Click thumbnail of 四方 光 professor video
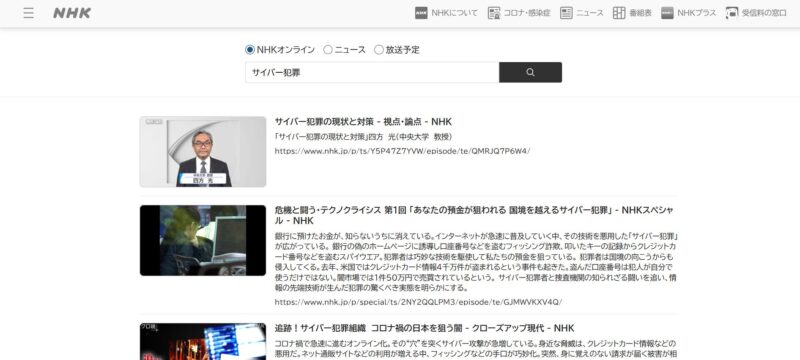Screen dimensions: 800x360 click(x=203, y=151)
